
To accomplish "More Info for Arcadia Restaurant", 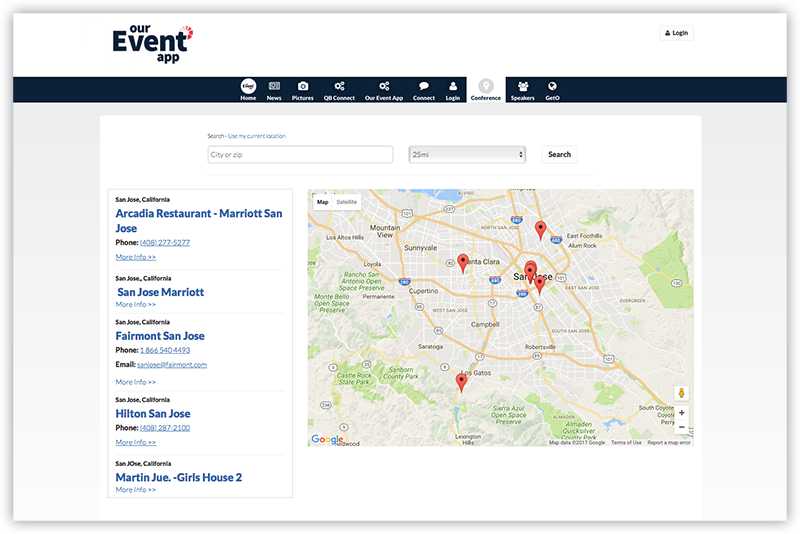I will (x=136, y=257).
